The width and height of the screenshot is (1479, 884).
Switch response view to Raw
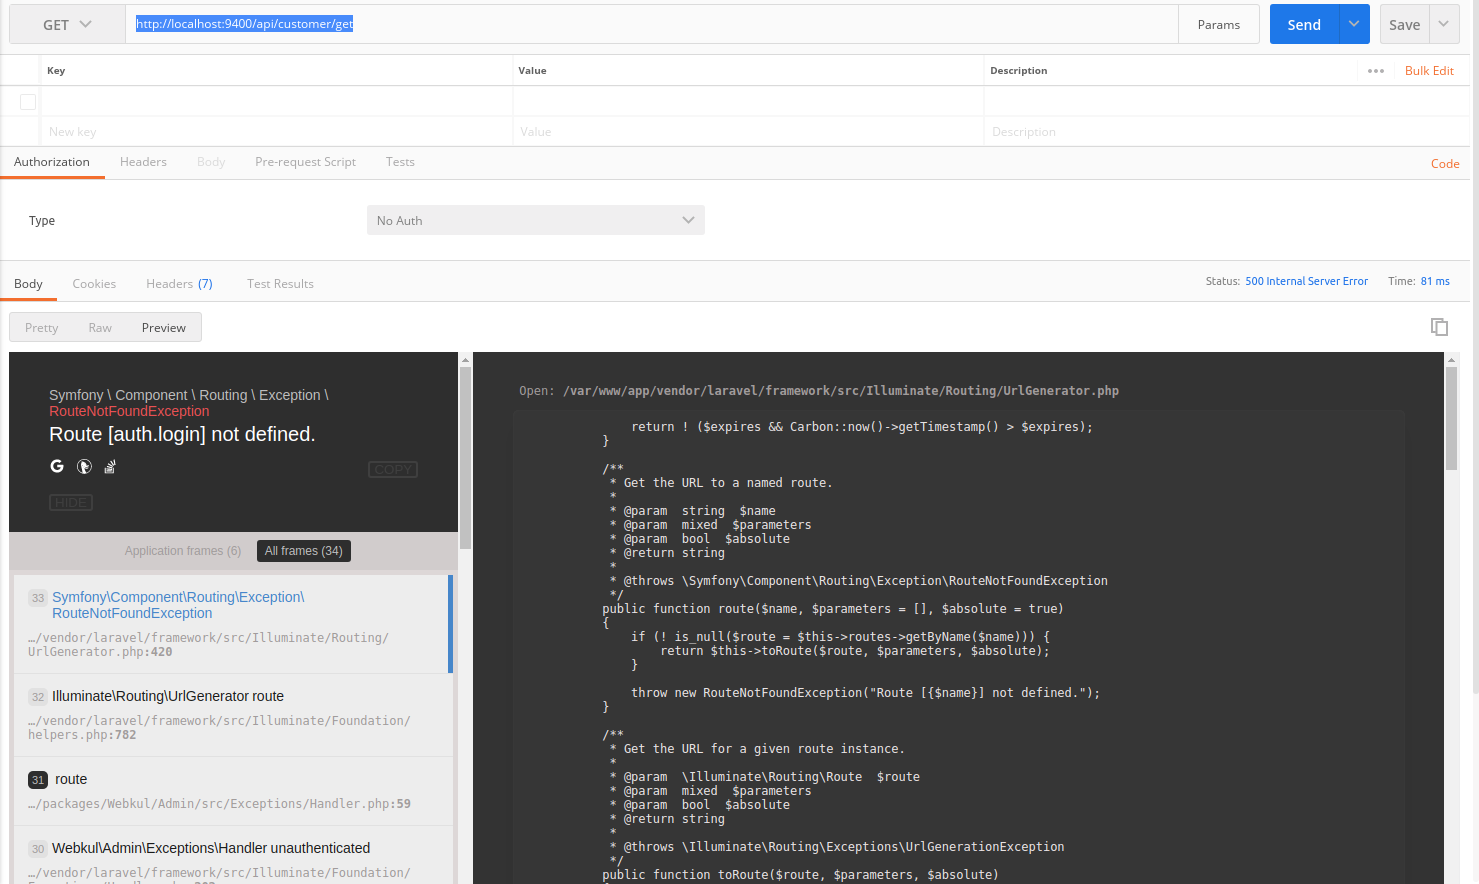(100, 328)
